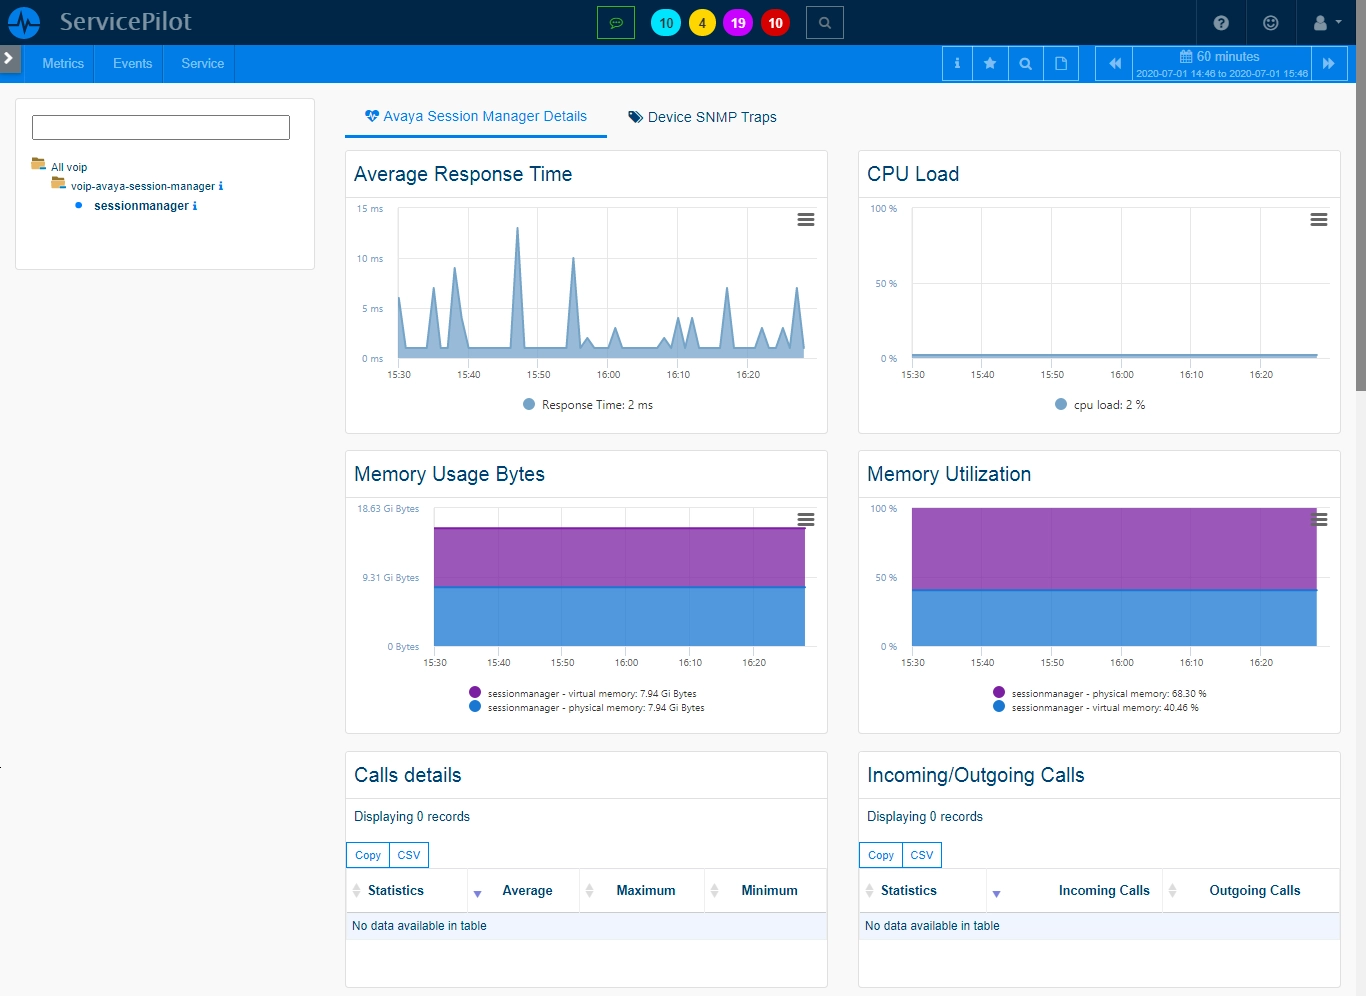Viewport: 1366px width, 996px height.
Task: Open the user account dropdown in the header
Action: pos(1327,23)
